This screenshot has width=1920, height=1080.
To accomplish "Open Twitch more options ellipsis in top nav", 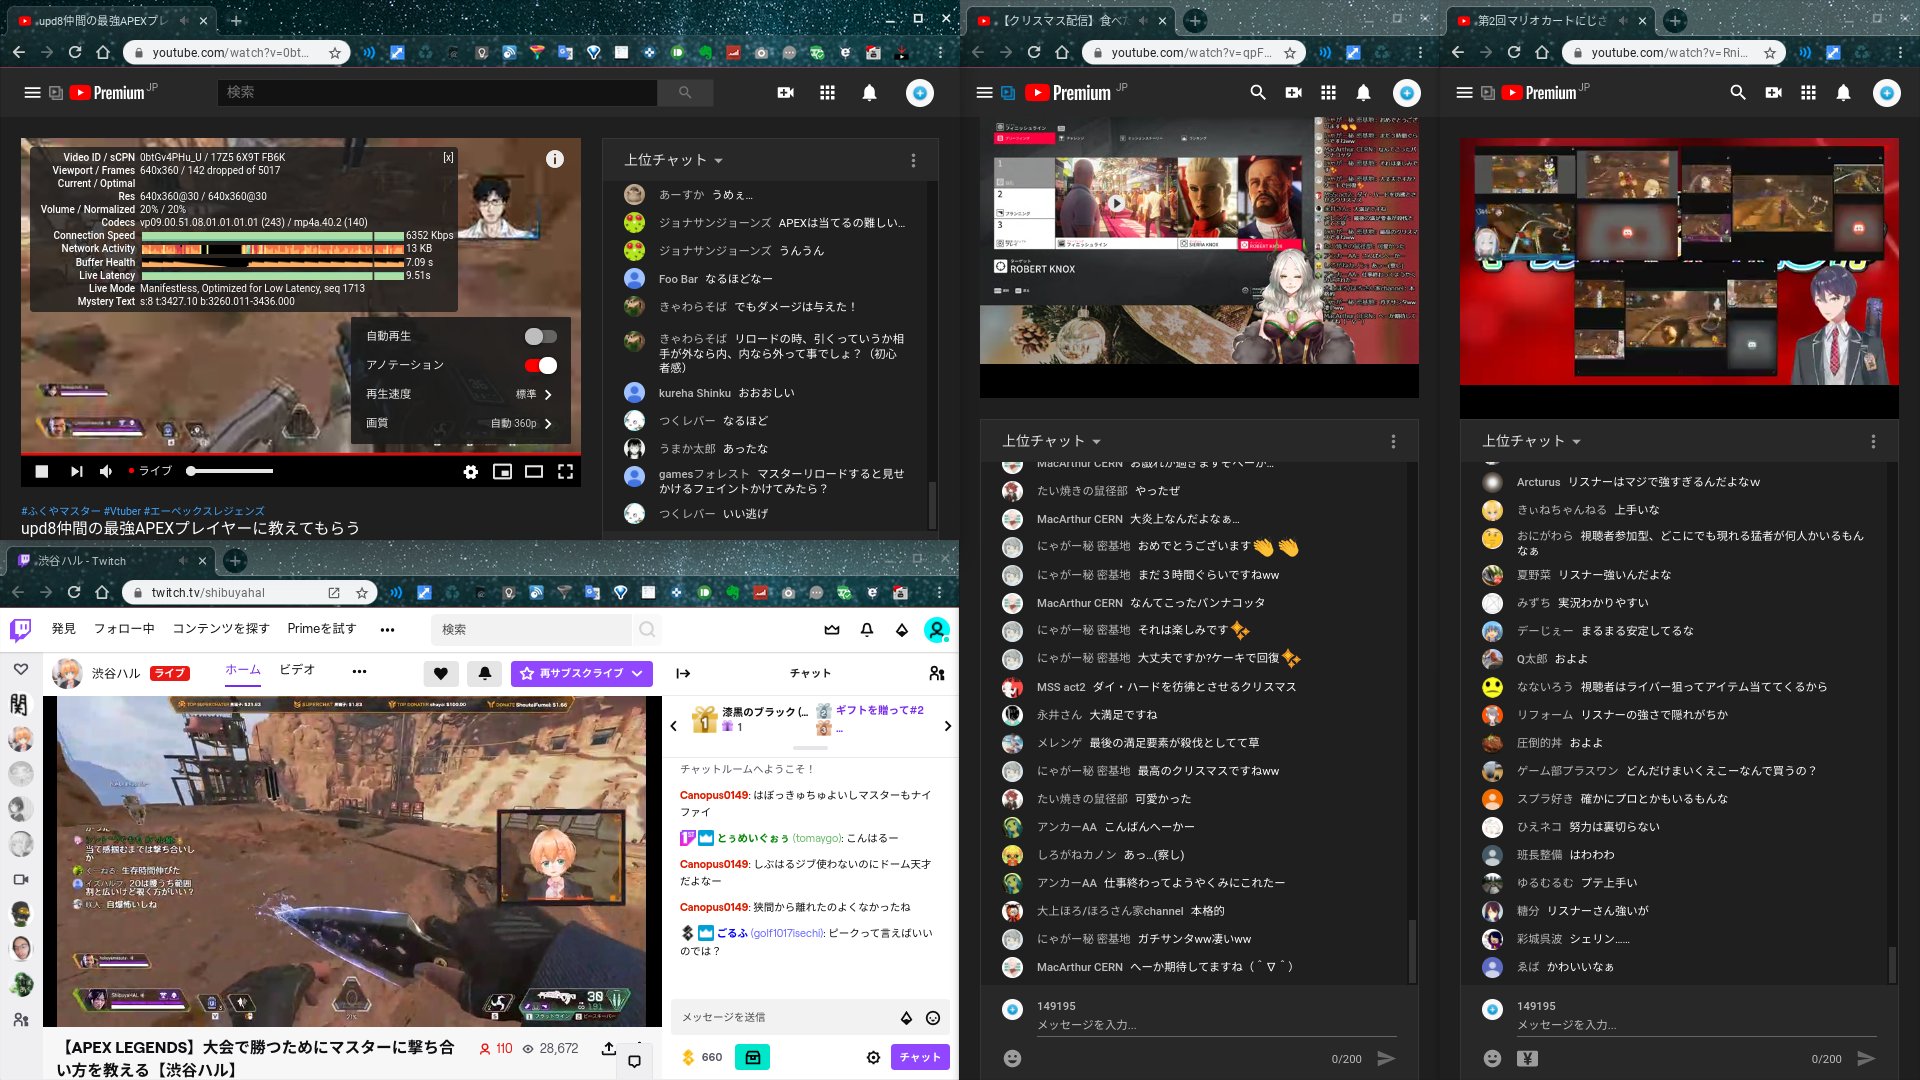I will click(387, 630).
